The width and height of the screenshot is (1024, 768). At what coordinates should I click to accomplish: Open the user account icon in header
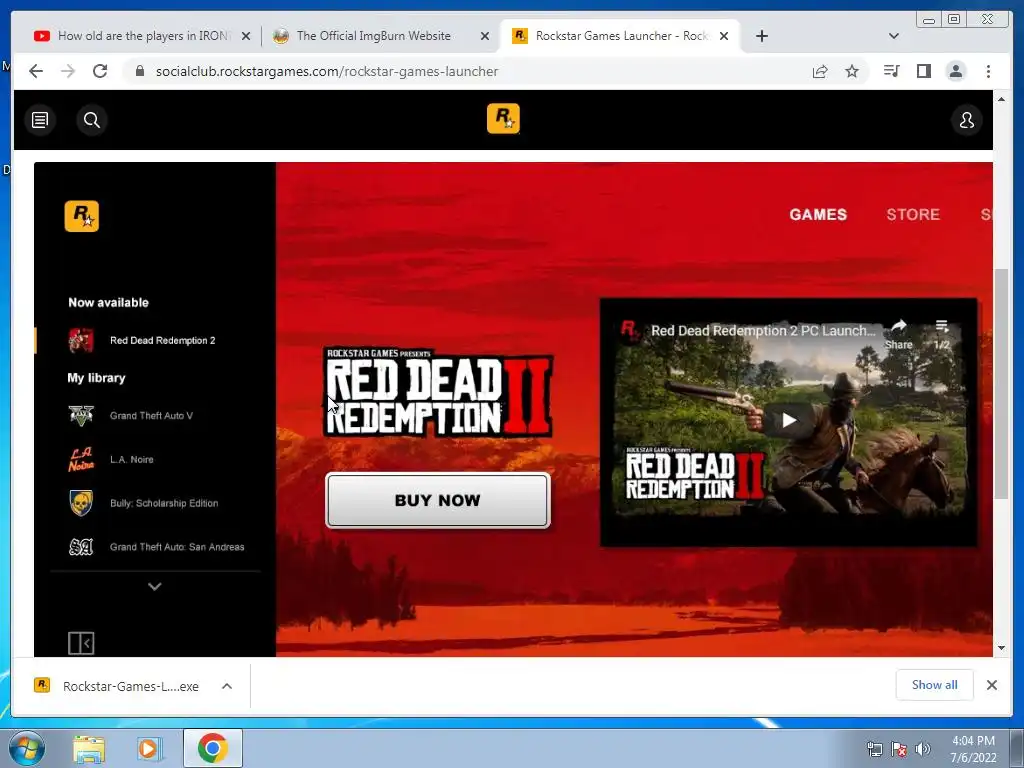click(x=967, y=120)
